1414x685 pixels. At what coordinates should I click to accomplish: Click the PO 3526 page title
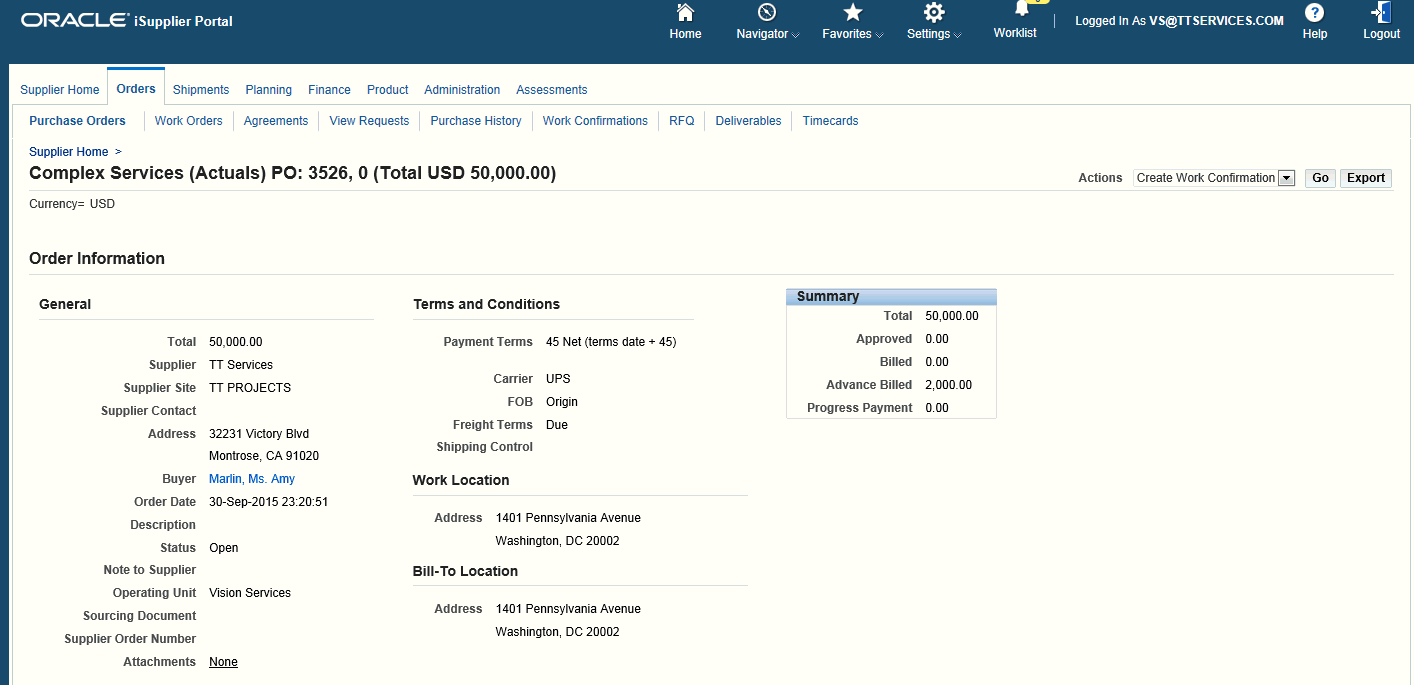[x=292, y=173]
